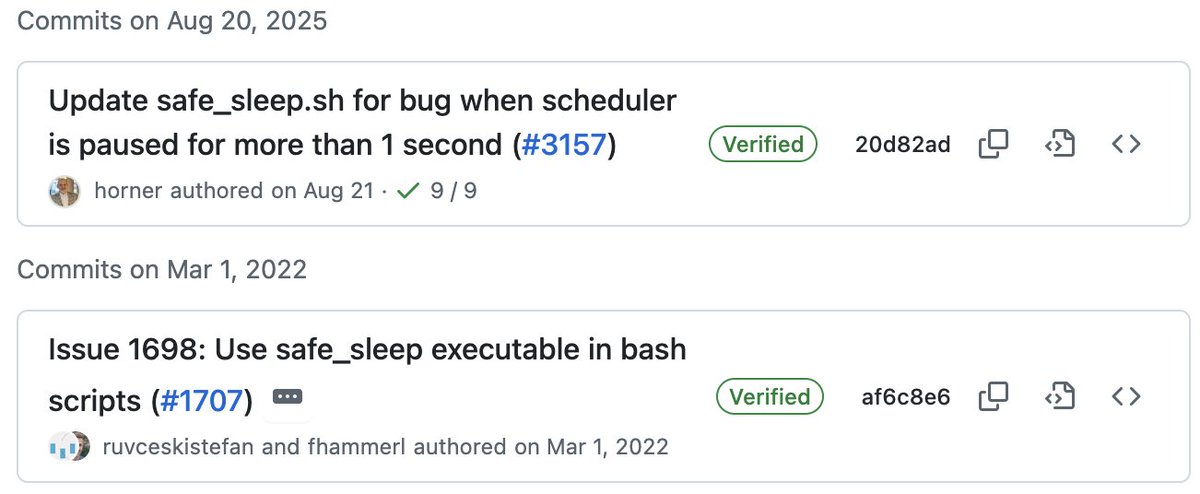This screenshot has width=1200, height=494.
Task: Show Verified signature details for 20d82ad
Action: click(x=763, y=144)
